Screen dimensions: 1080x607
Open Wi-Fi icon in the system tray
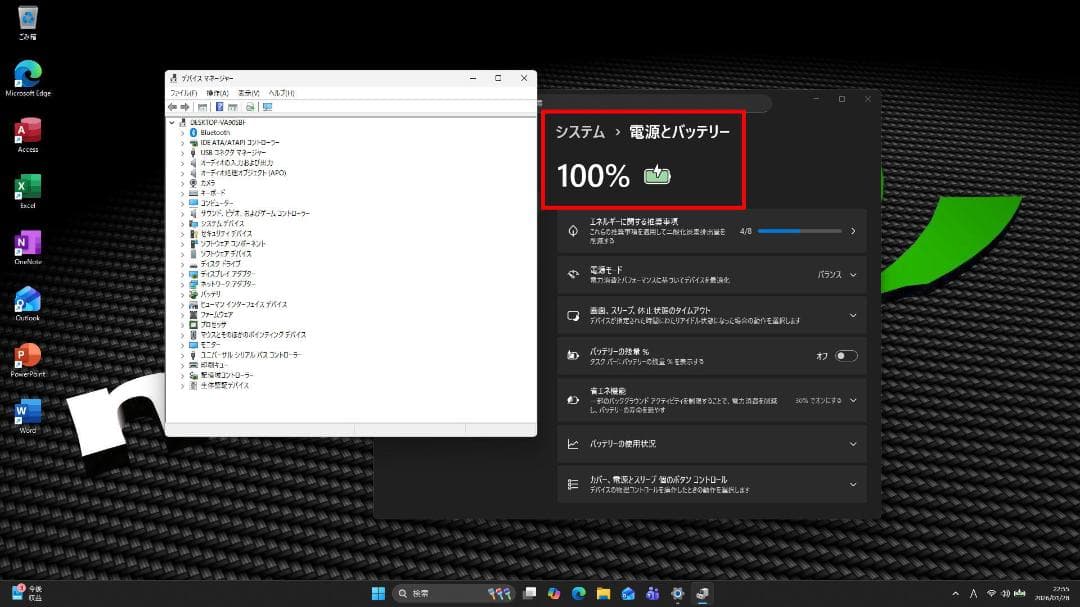993,592
